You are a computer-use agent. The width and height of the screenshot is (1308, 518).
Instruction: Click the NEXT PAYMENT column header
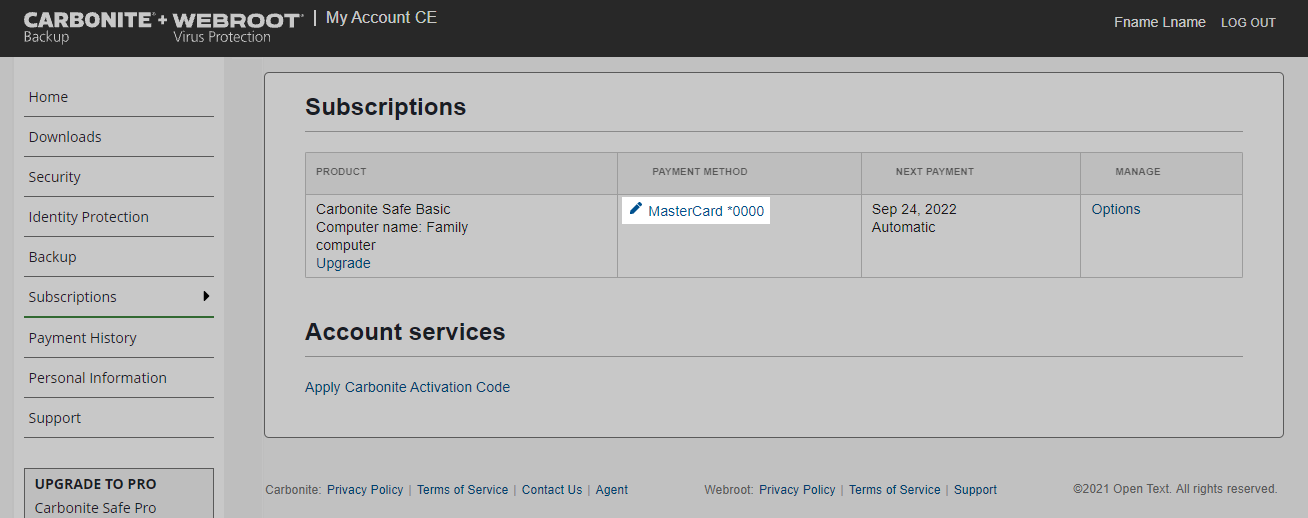[935, 172]
